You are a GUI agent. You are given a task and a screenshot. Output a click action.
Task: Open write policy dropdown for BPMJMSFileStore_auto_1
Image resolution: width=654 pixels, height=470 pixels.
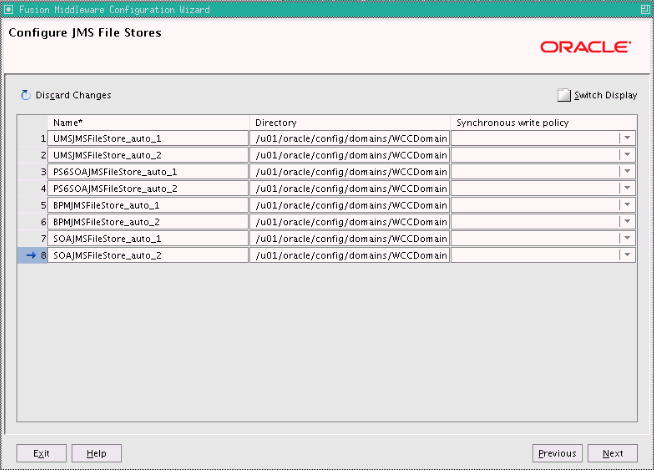pyautogui.click(x=627, y=205)
